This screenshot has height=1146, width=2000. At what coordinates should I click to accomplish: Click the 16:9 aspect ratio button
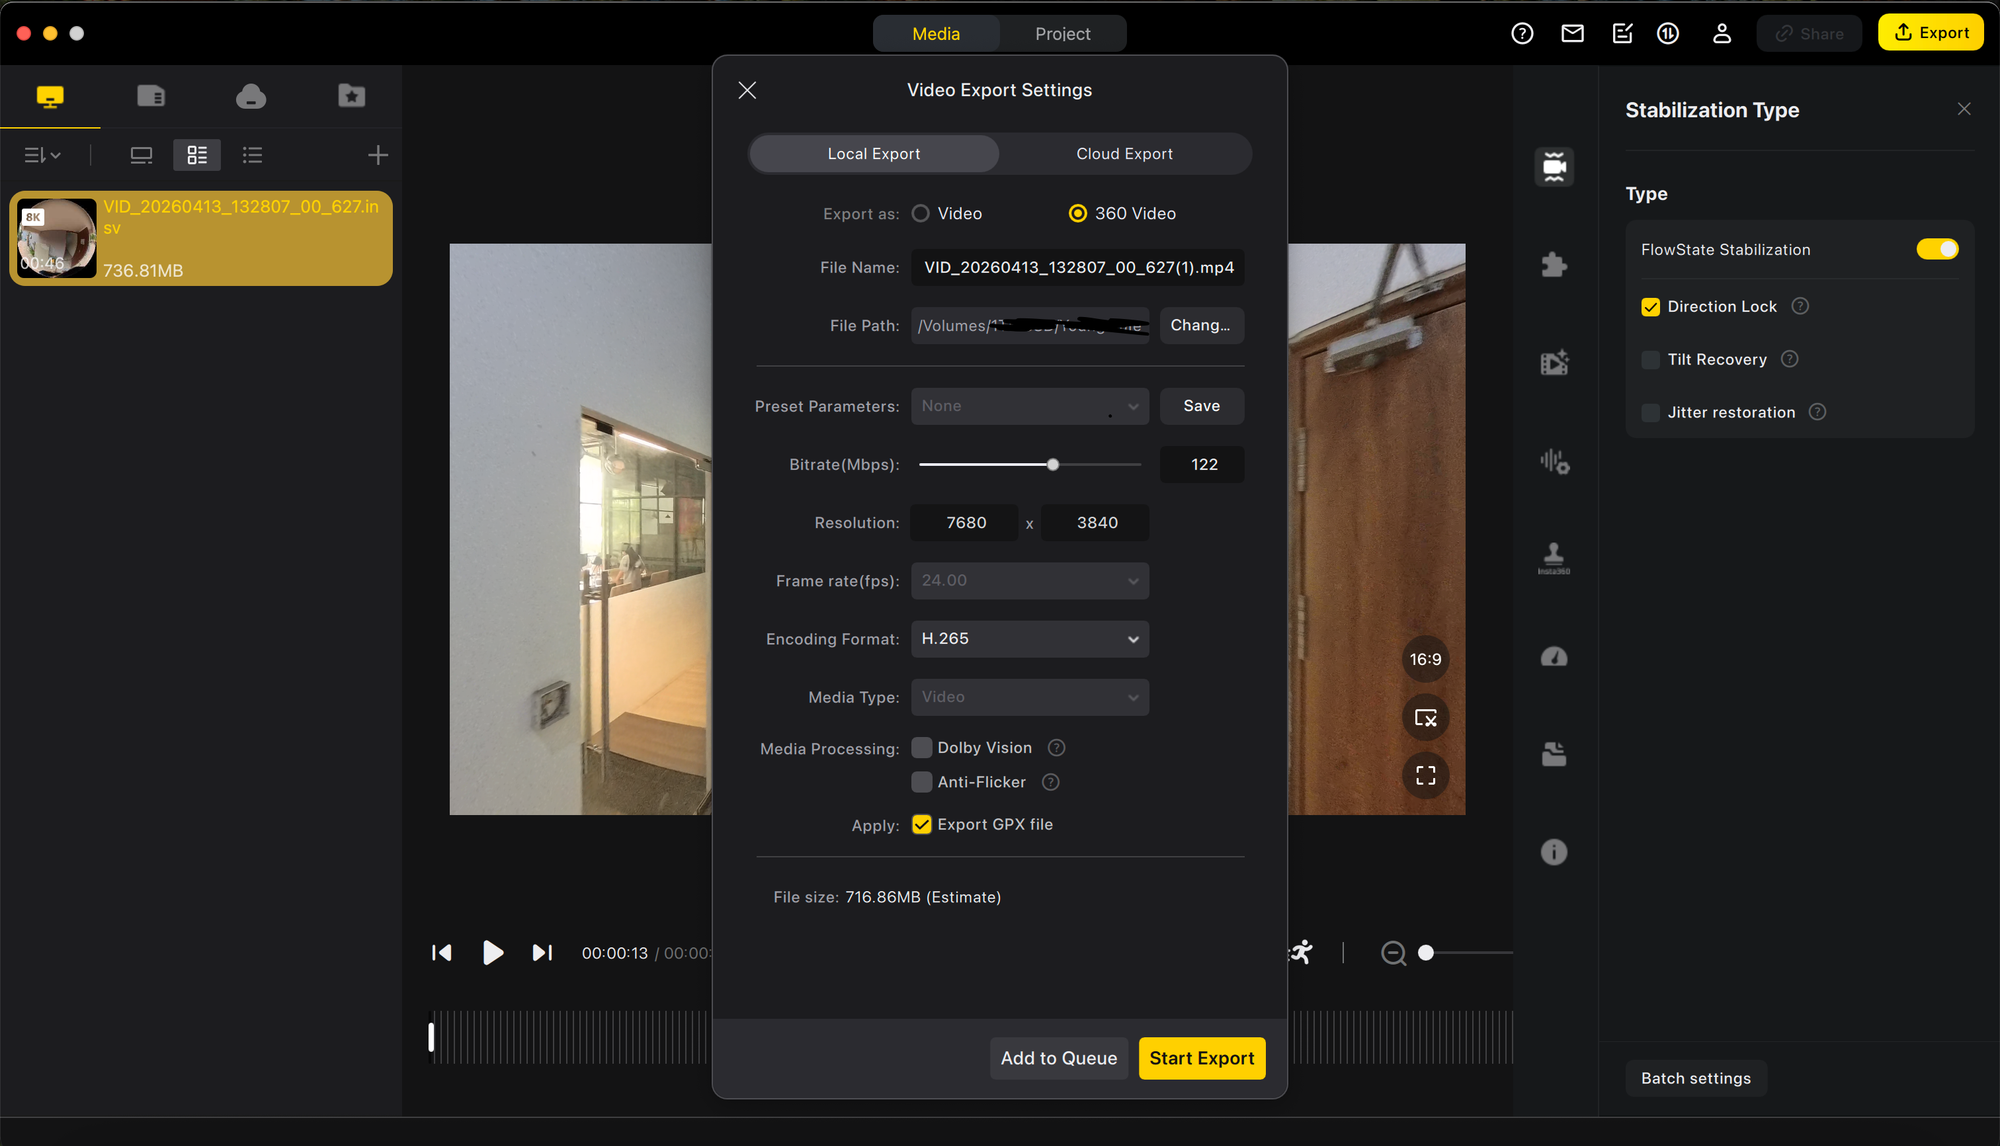click(x=1425, y=659)
